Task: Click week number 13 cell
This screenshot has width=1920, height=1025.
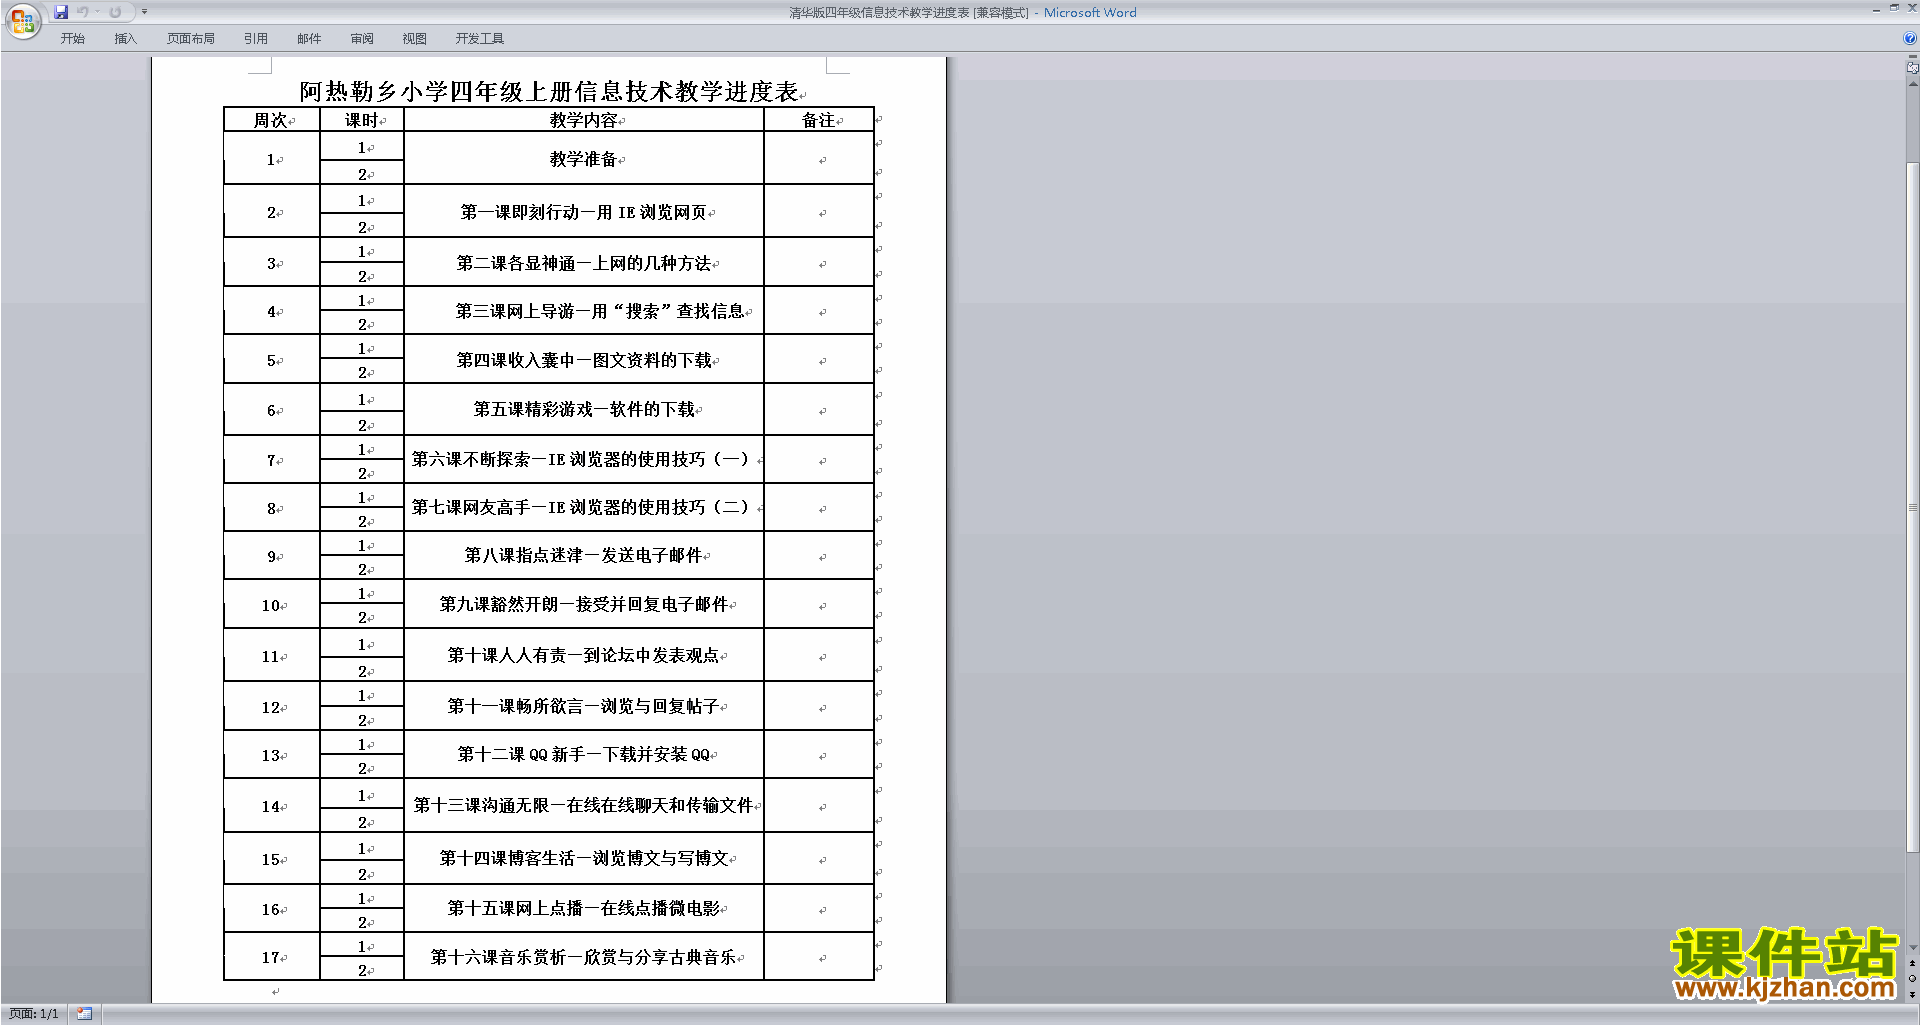Action: click(272, 755)
